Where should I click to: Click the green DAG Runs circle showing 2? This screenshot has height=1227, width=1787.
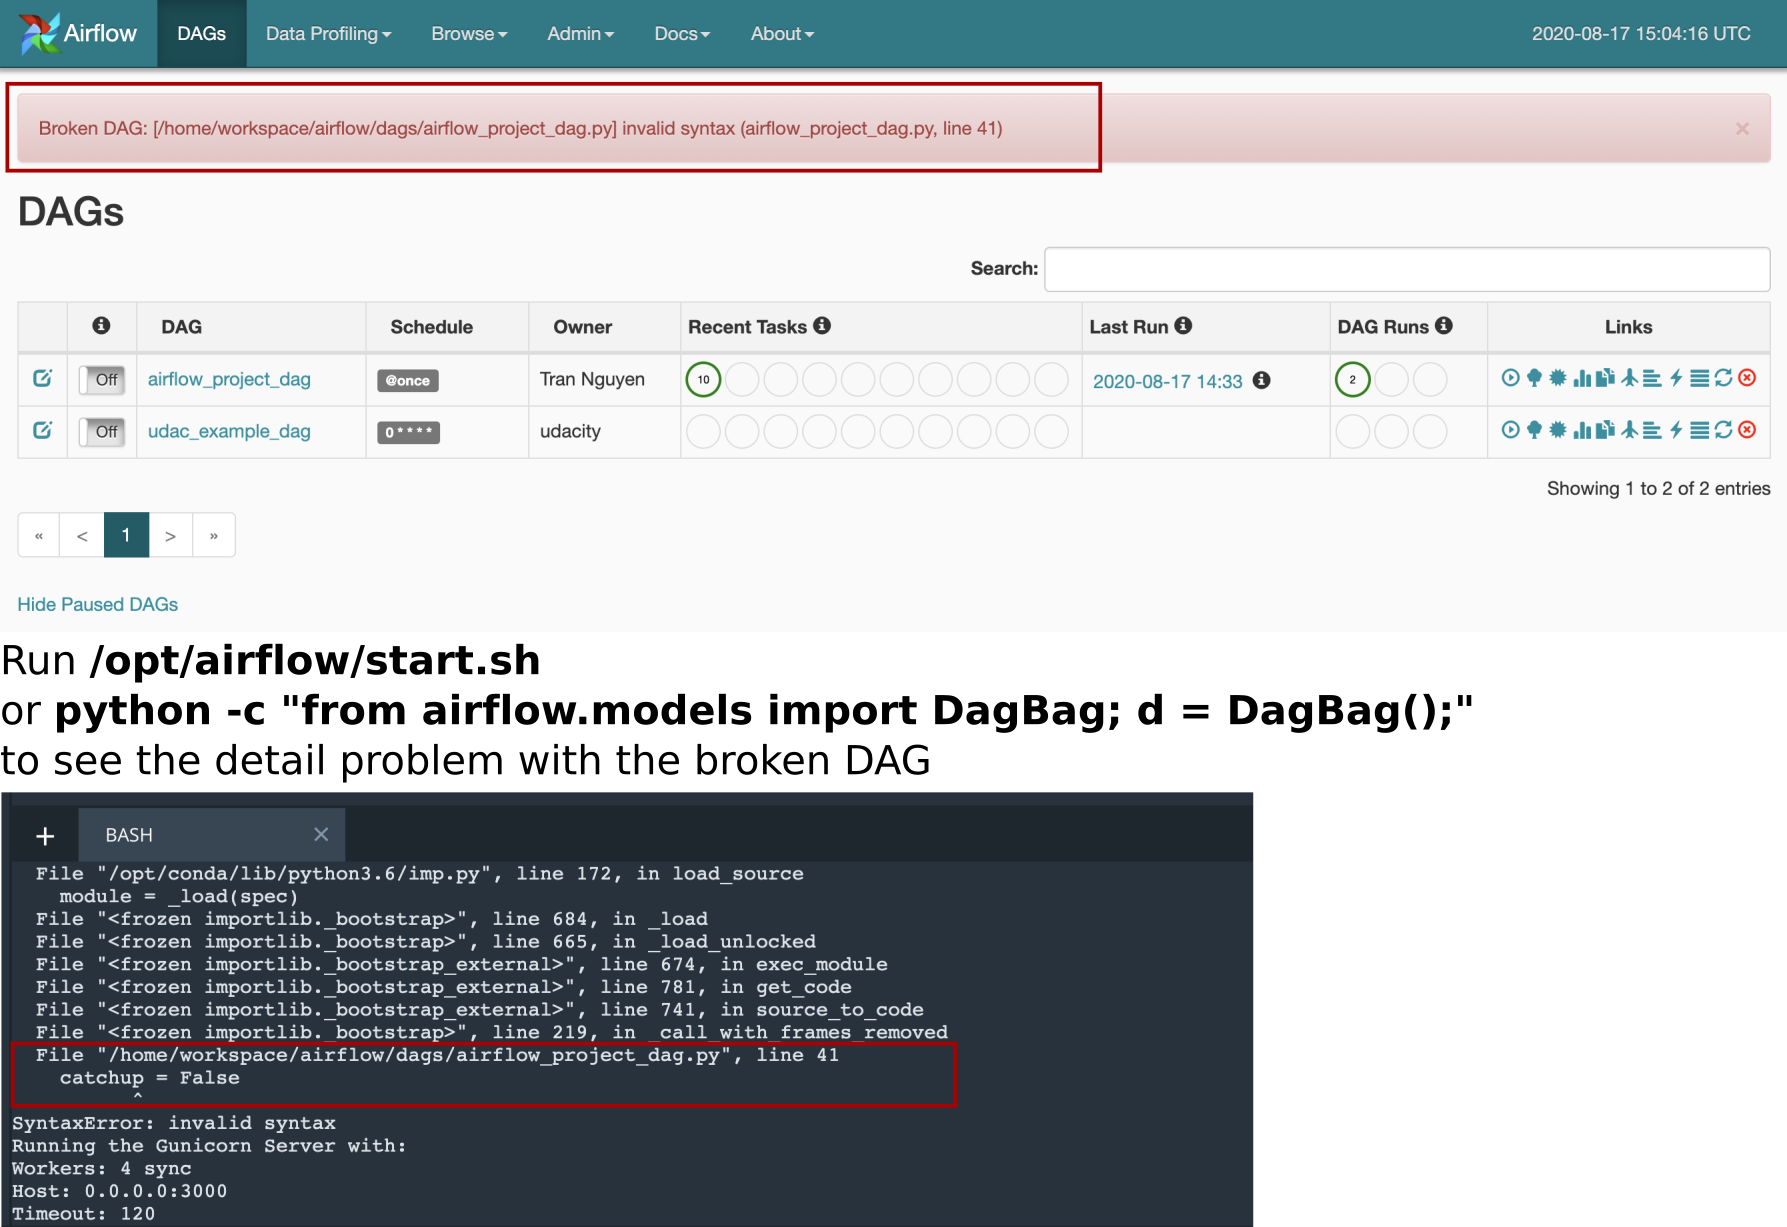pos(1352,379)
